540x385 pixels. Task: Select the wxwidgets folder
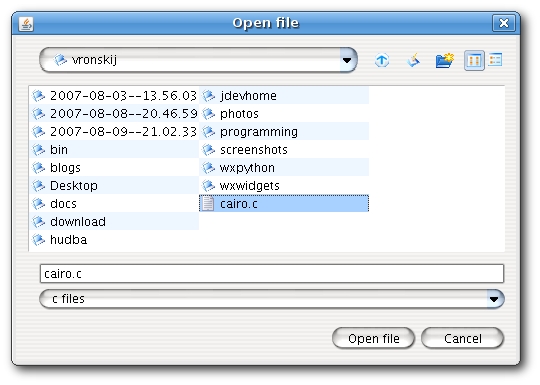(x=284, y=186)
